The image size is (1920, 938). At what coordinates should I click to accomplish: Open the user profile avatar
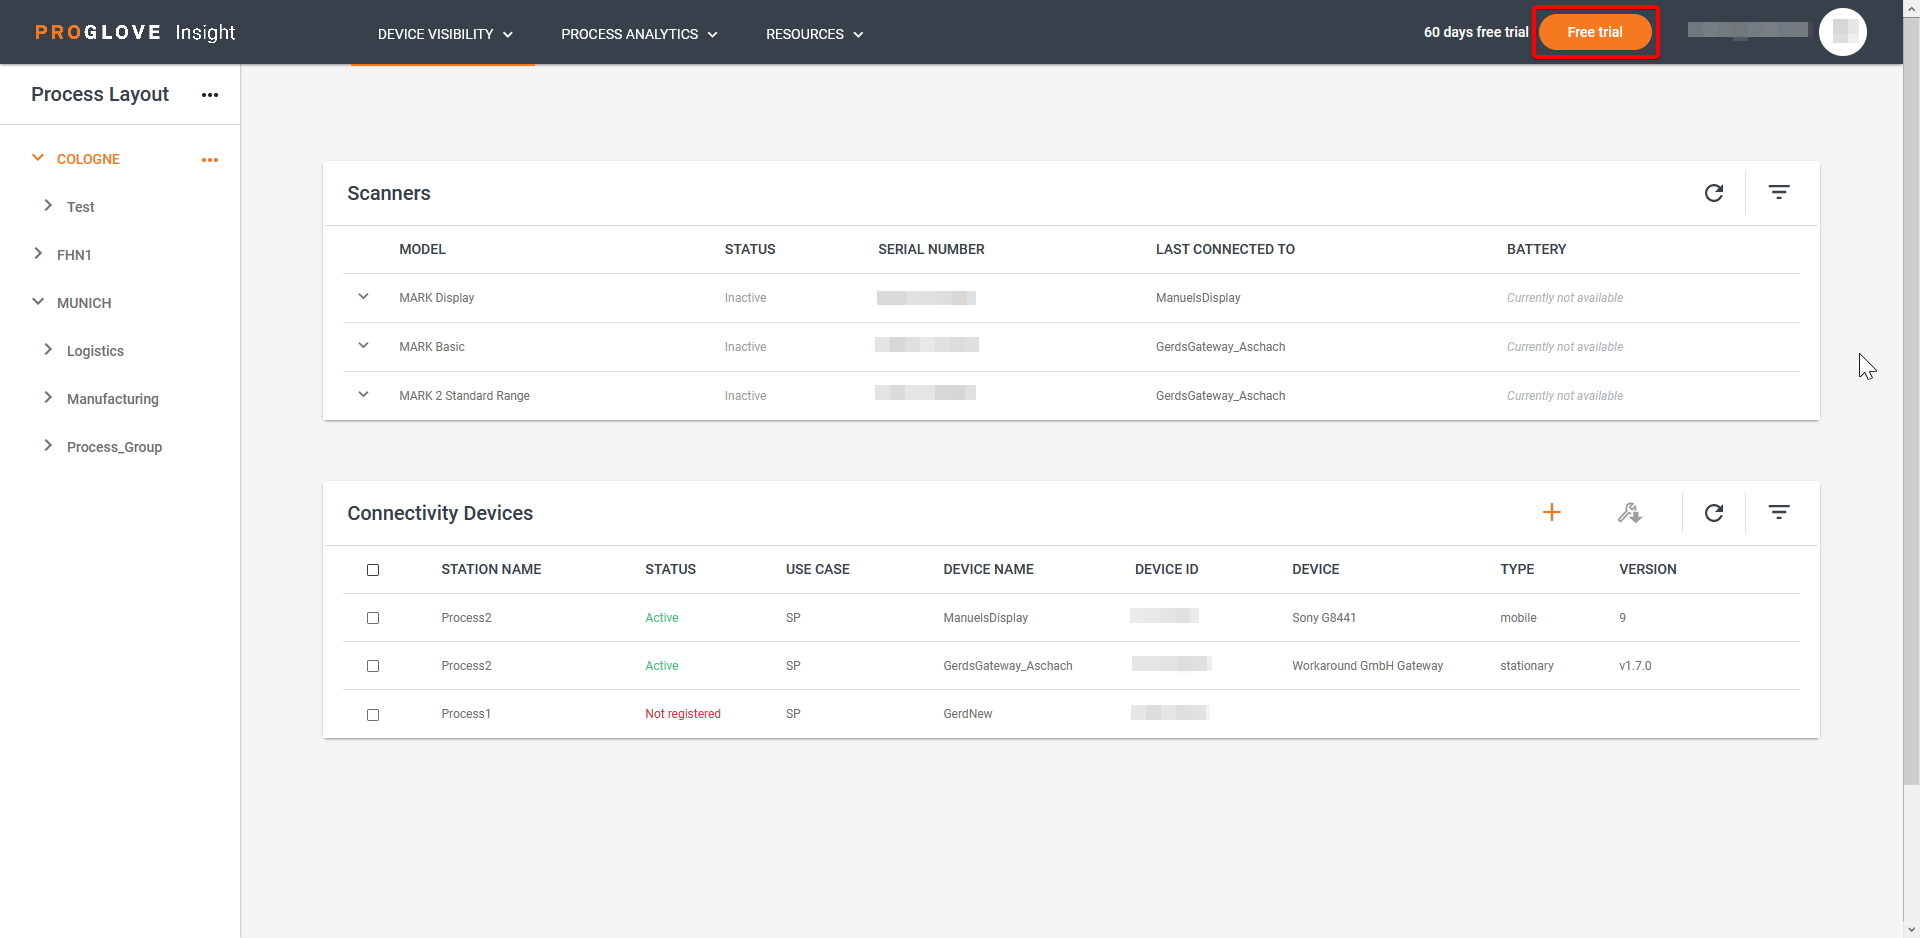(x=1843, y=32)
